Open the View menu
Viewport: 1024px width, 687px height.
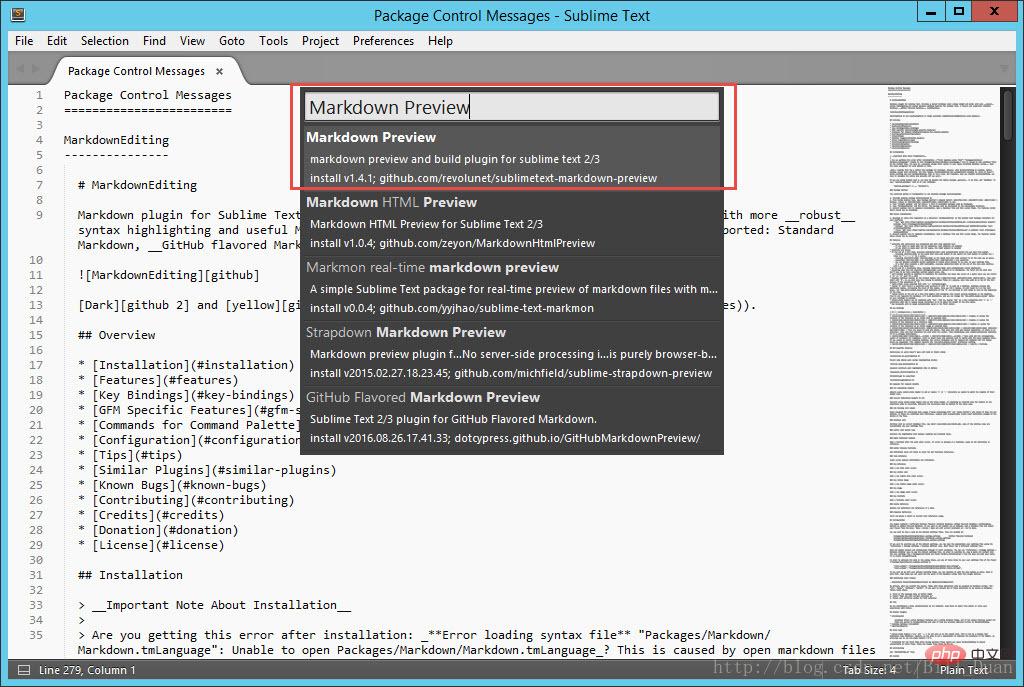point(192,40)
